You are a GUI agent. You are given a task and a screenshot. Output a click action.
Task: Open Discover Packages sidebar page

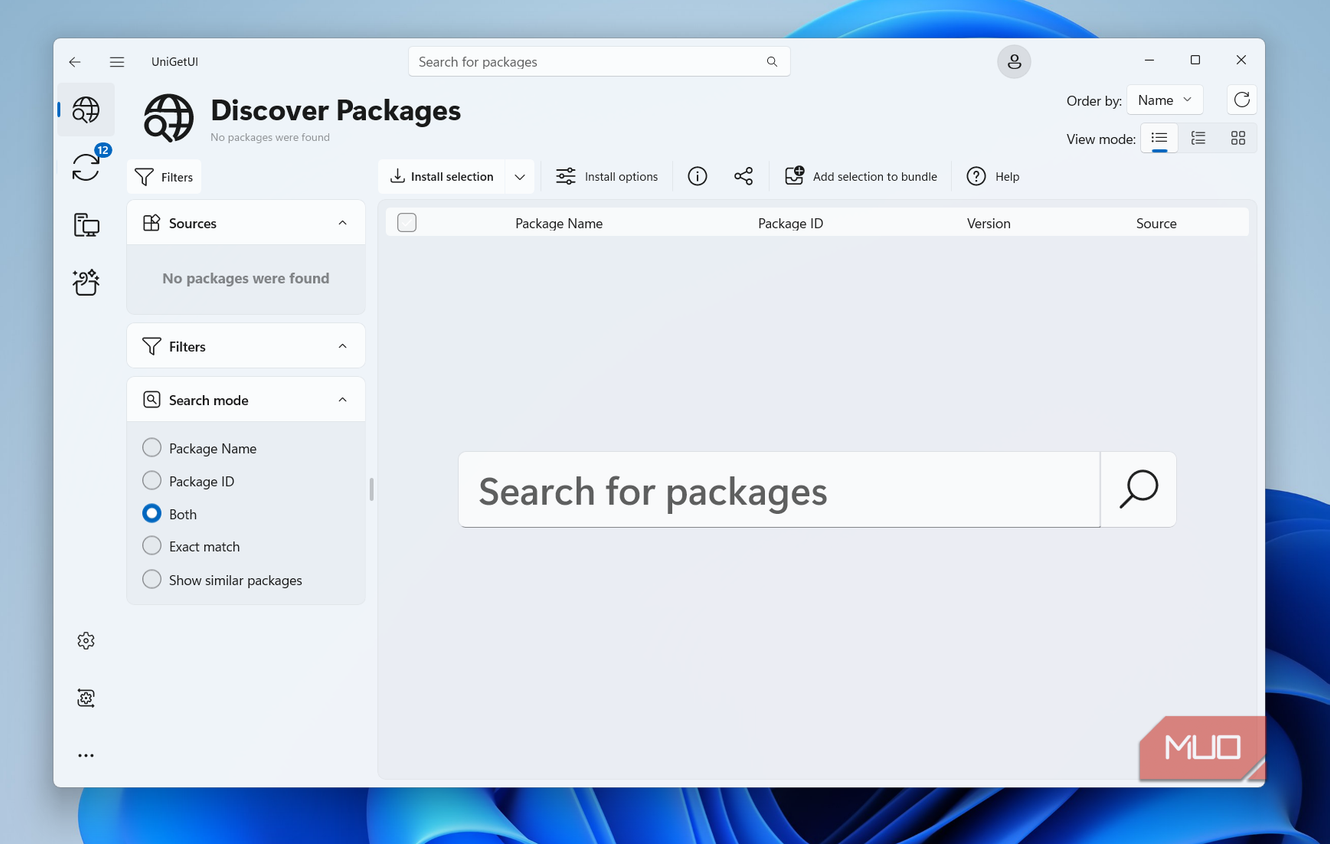(86, 110)
